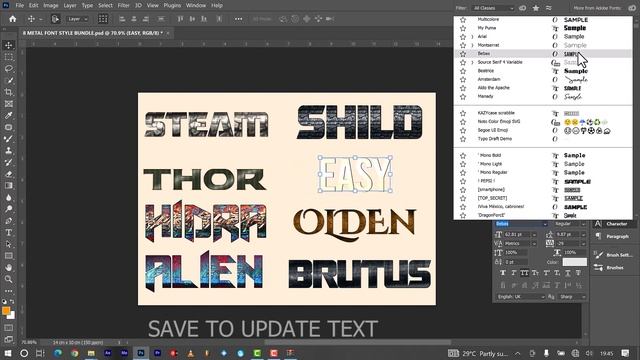The height and width of the screenshot is (360, 640).
Task: Expand Source Serif 4 Variable family
Action: (x=473, y=62)
